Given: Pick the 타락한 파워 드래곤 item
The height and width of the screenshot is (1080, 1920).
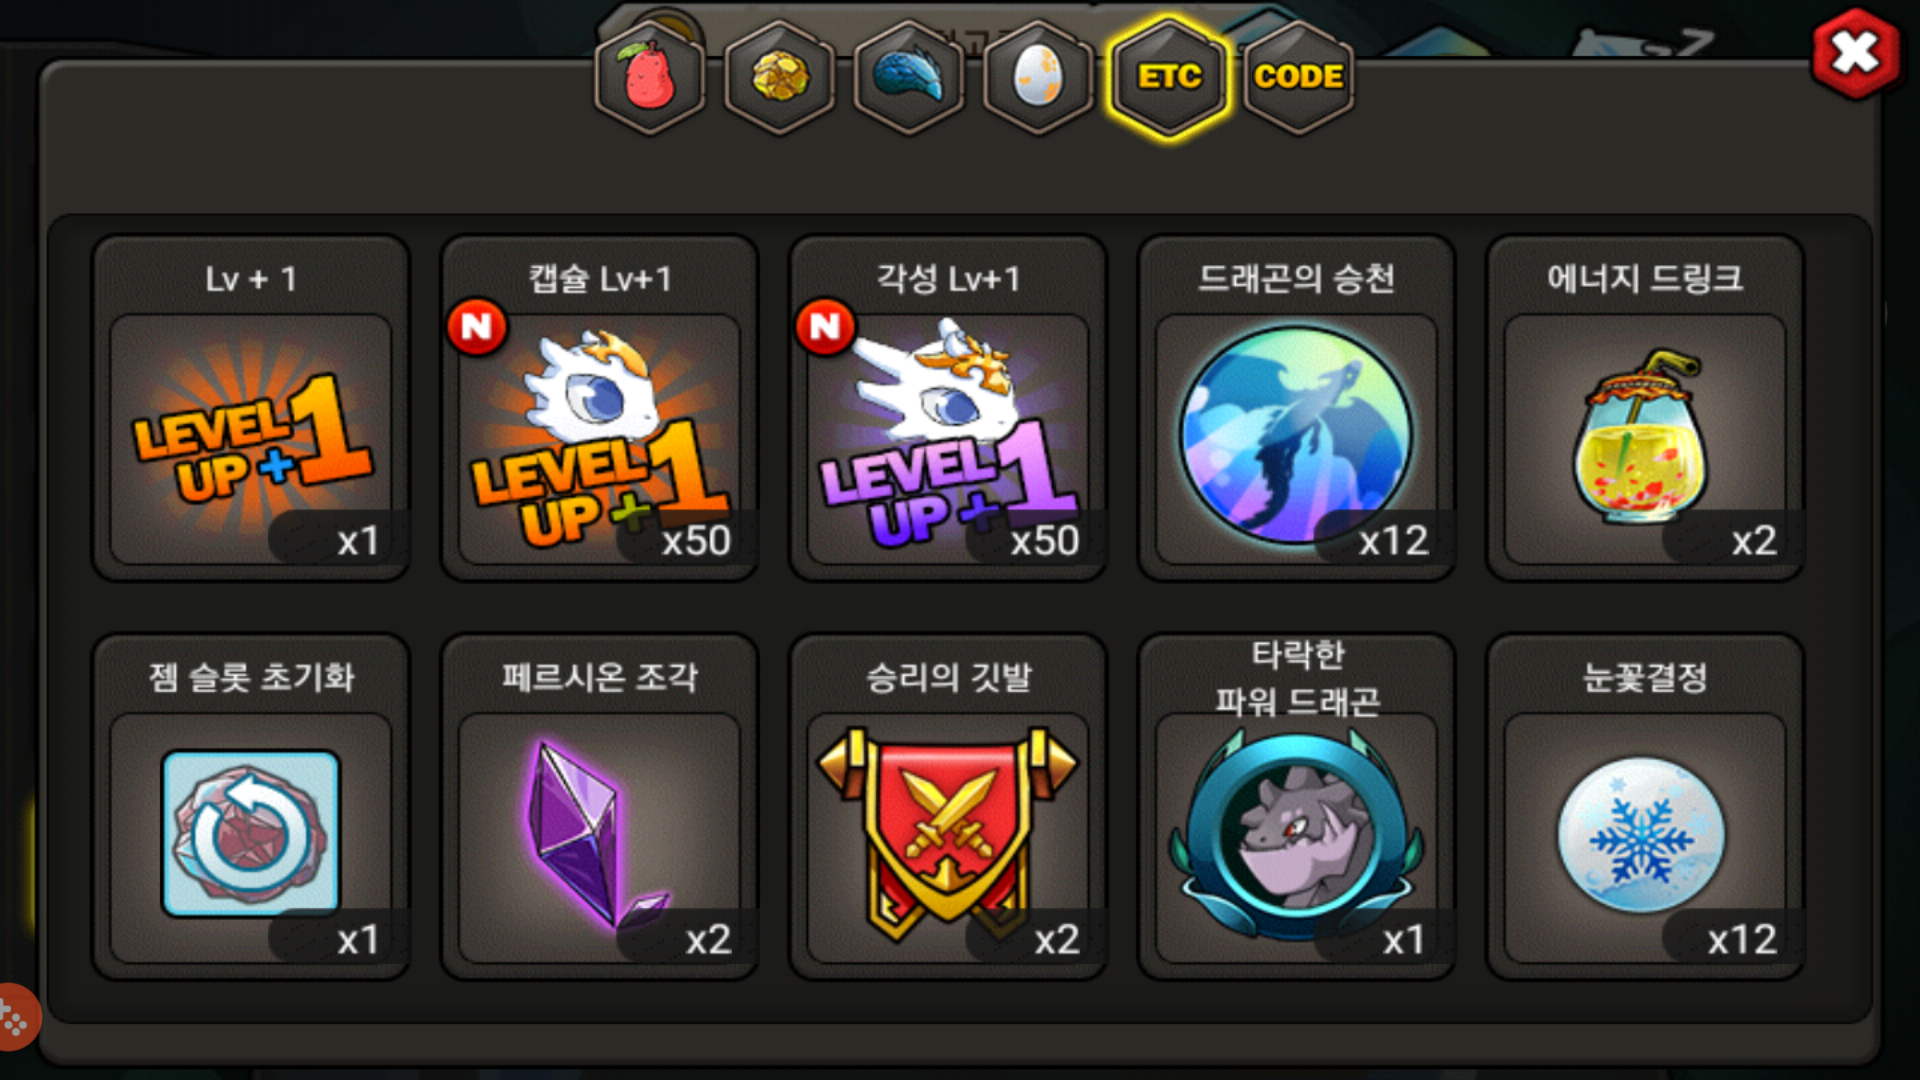Looking at the screenshot, I should 1297,807.
